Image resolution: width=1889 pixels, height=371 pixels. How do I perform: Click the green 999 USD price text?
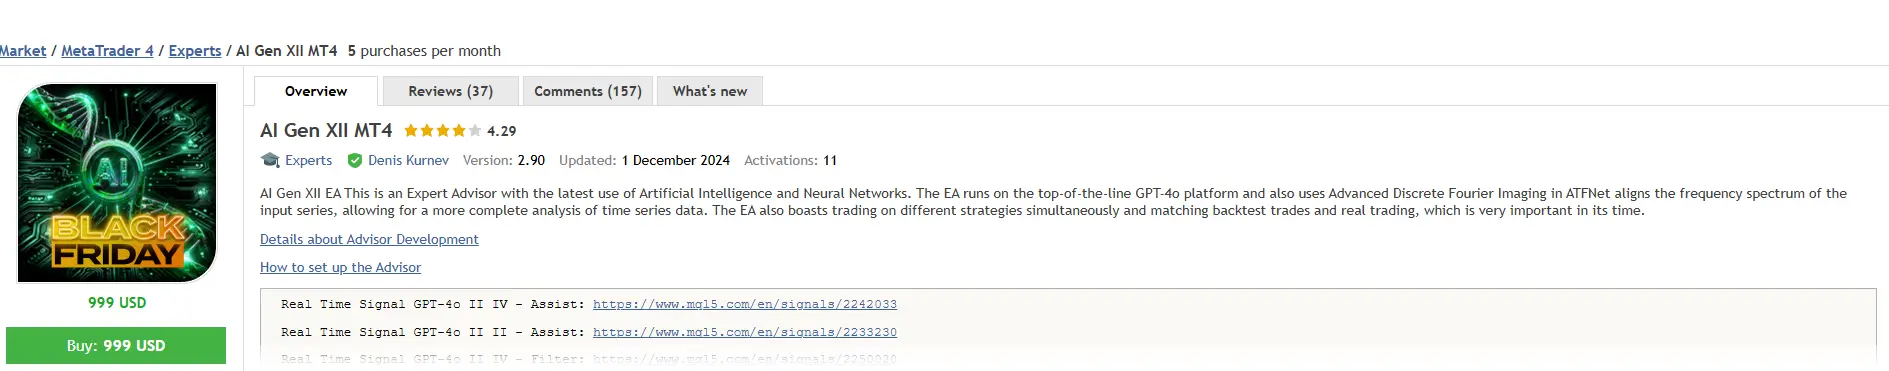point(117,302)
